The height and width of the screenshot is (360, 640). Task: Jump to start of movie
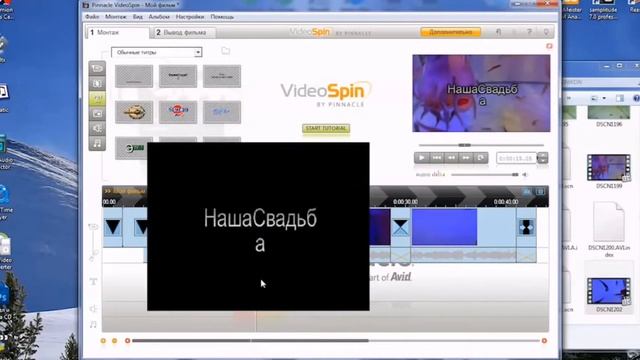(x=436, y=158)
